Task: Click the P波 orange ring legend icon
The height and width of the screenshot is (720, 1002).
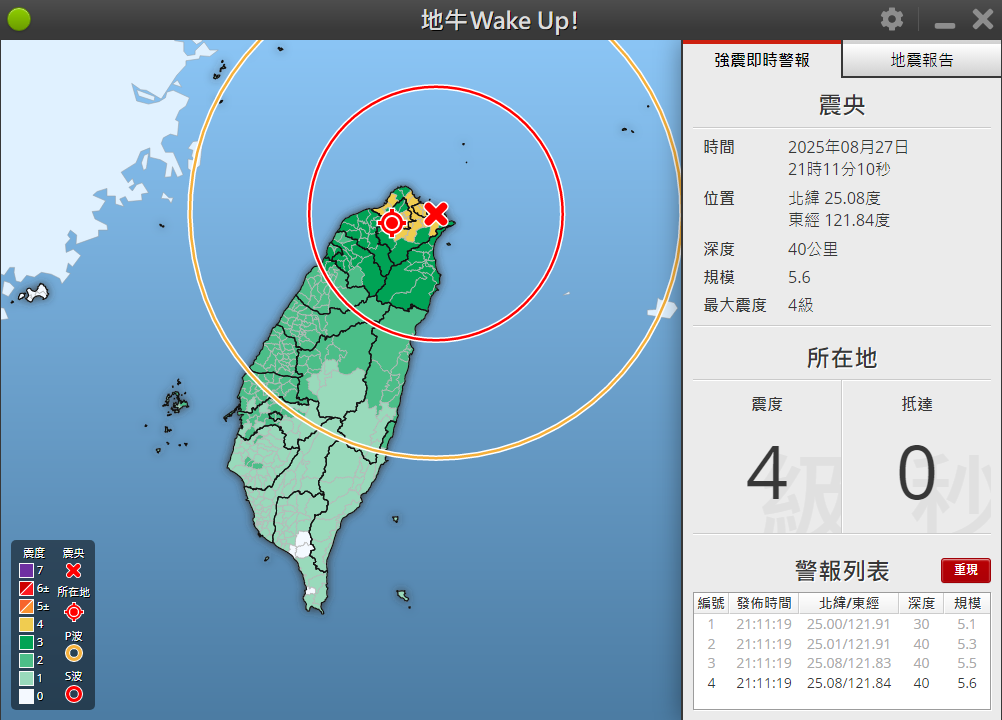Action: [x=74, y=653]
